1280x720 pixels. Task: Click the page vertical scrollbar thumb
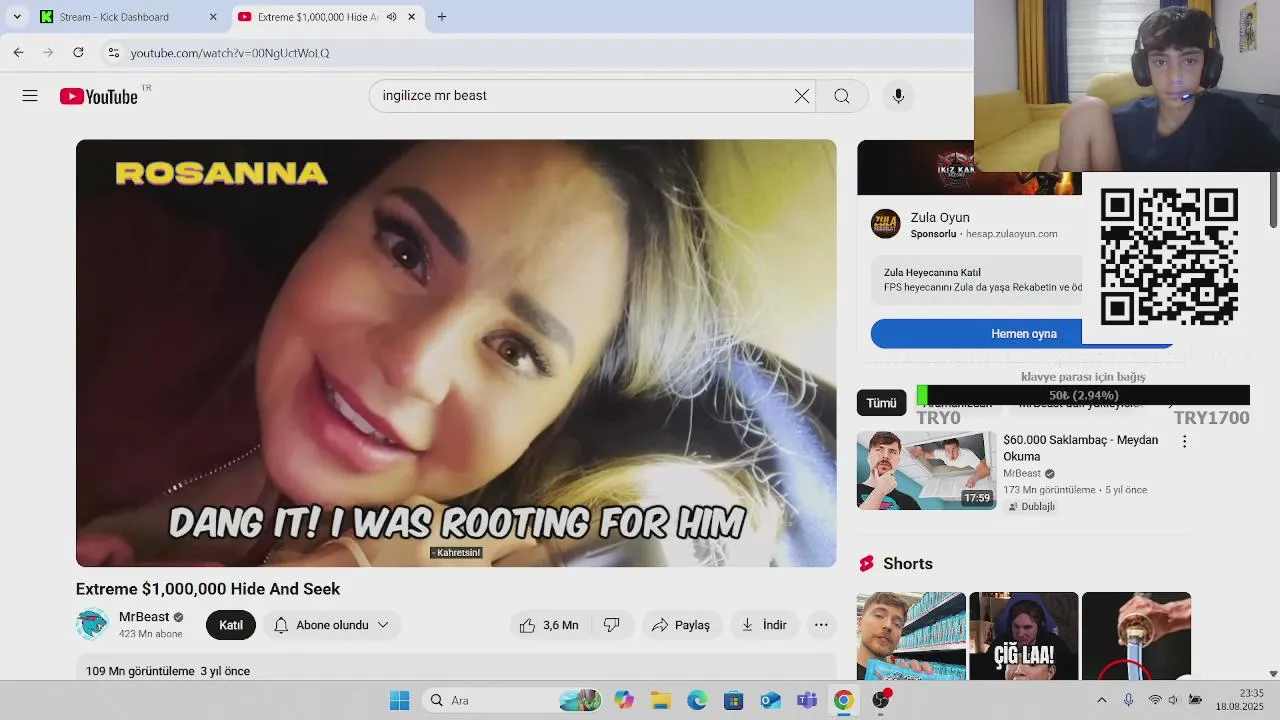[x=1273, y=200]
